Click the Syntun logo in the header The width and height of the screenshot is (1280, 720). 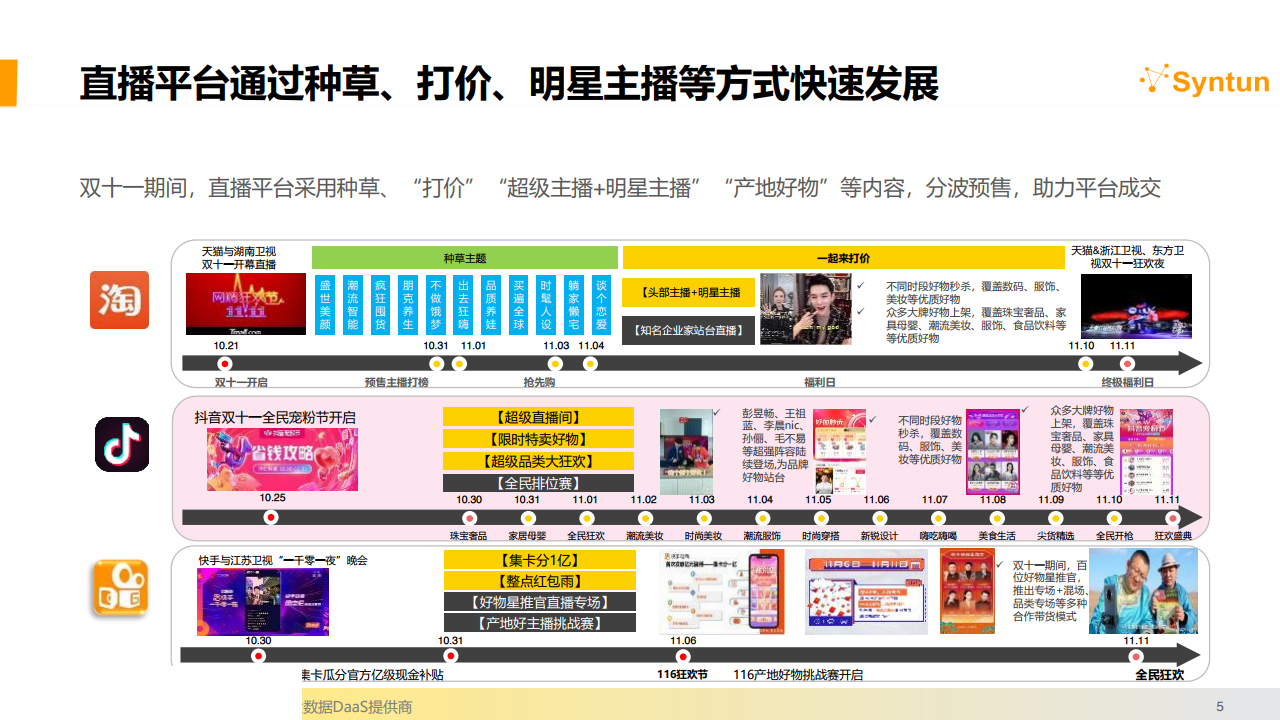coord(1204,81)
